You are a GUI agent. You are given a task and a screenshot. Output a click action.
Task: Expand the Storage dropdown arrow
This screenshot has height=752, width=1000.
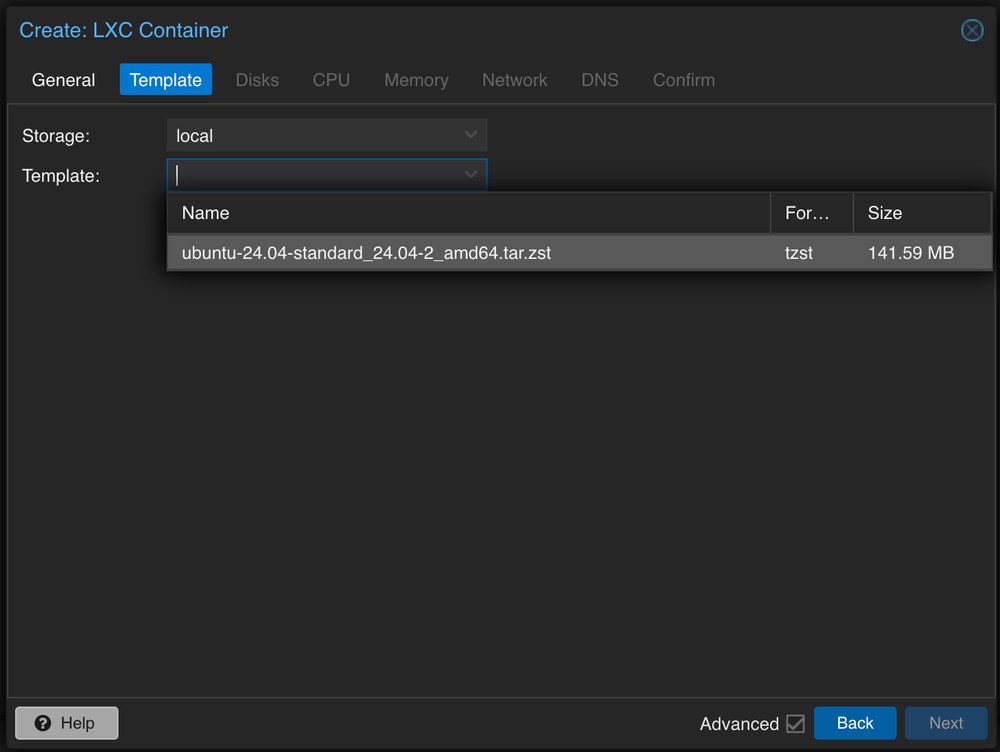click(x=471, y=135)
